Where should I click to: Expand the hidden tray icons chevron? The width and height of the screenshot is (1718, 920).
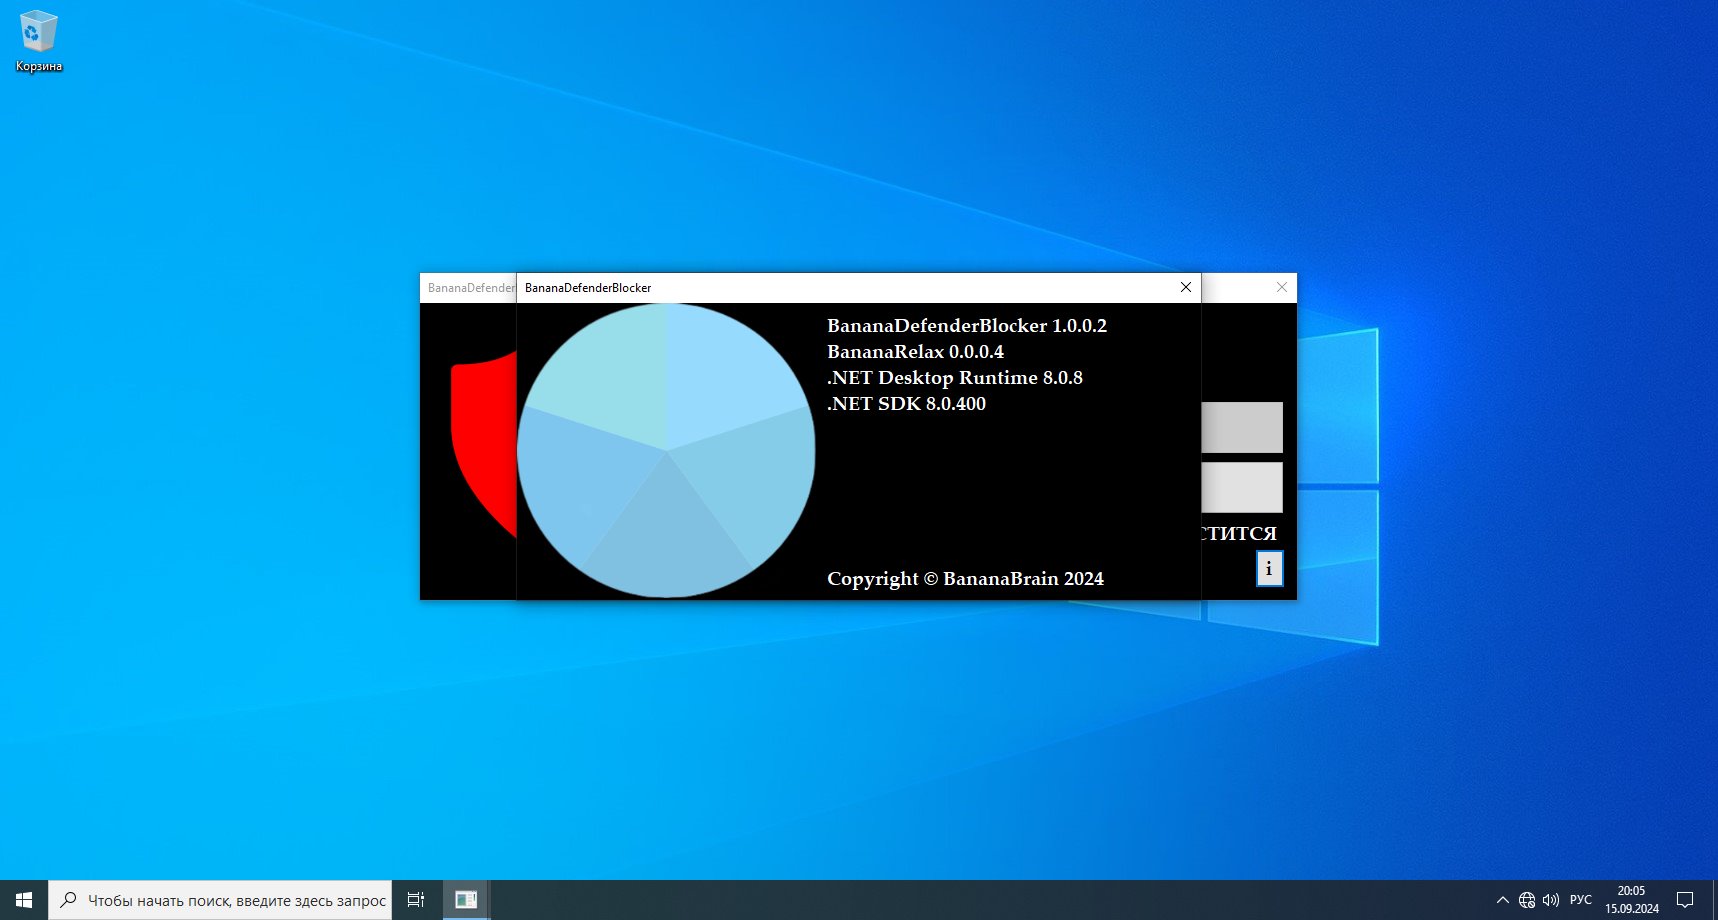[x=1502, y=900]
